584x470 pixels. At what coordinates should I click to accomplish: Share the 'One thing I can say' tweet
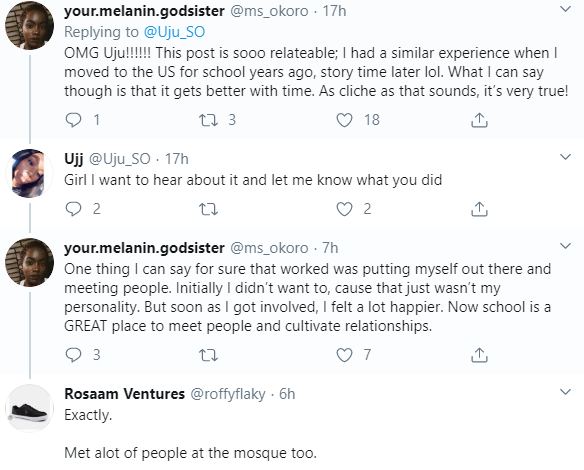479,355
